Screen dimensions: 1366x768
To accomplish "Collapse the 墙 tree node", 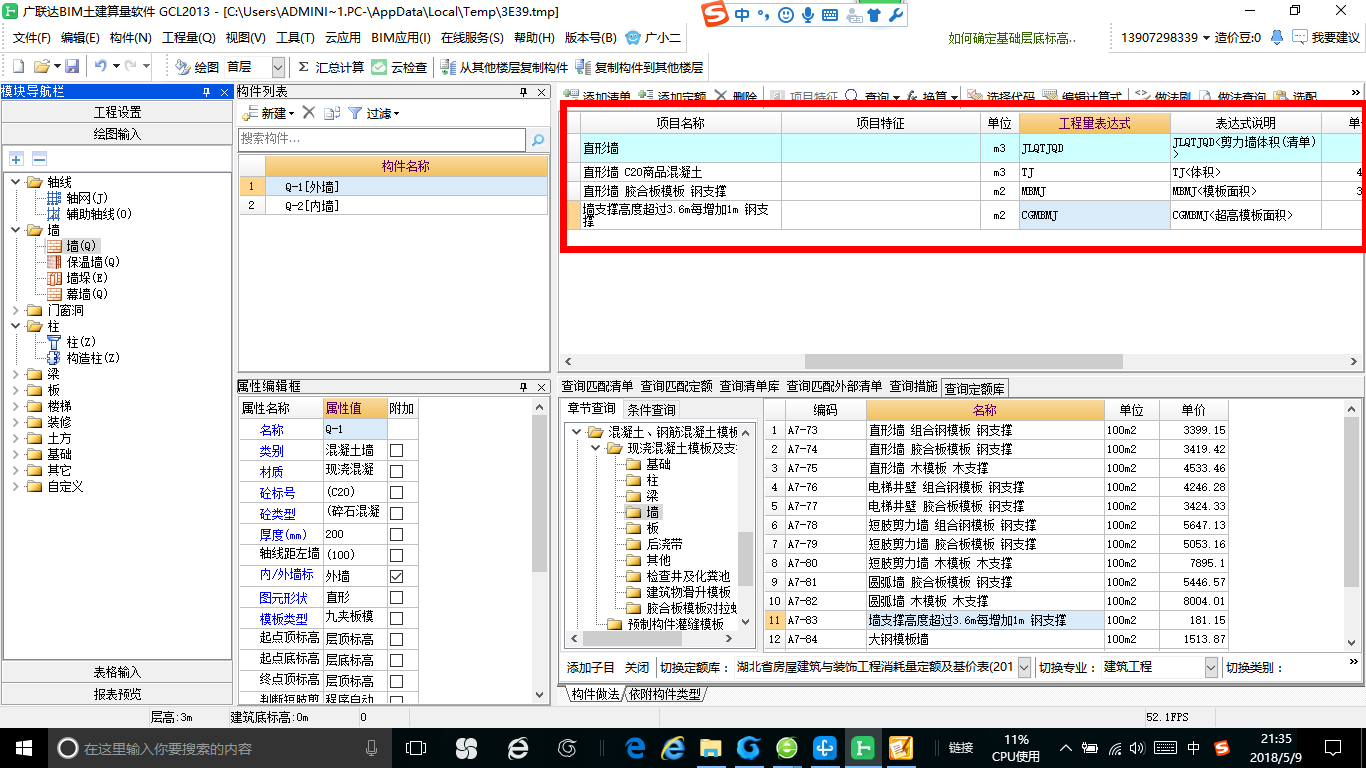I will tap(16, 230).
